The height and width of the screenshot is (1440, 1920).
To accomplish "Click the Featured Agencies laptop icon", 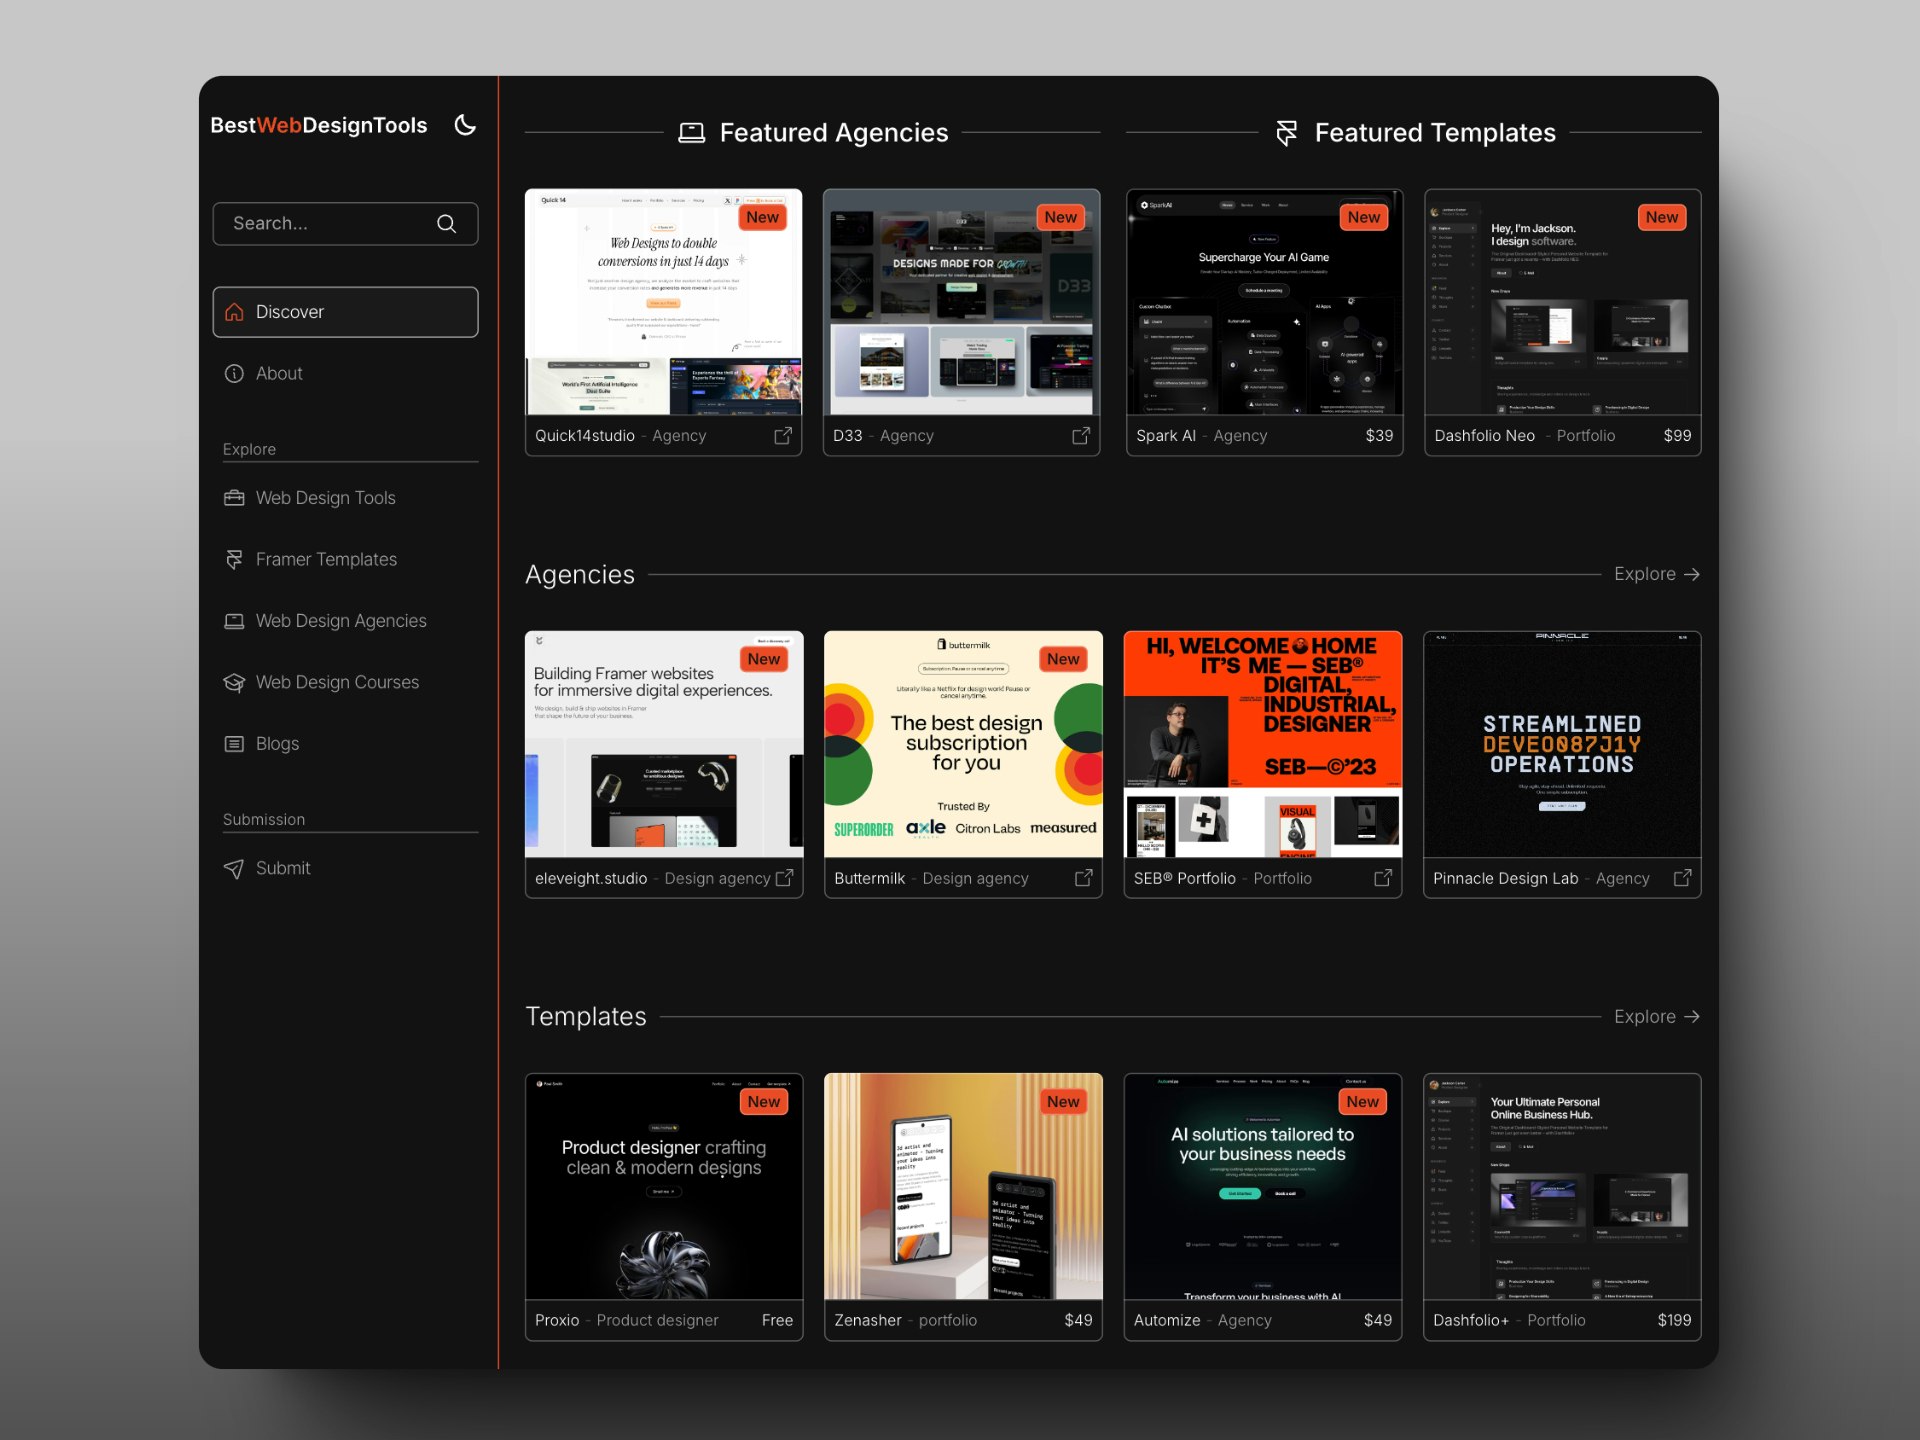I will point(691,133).
